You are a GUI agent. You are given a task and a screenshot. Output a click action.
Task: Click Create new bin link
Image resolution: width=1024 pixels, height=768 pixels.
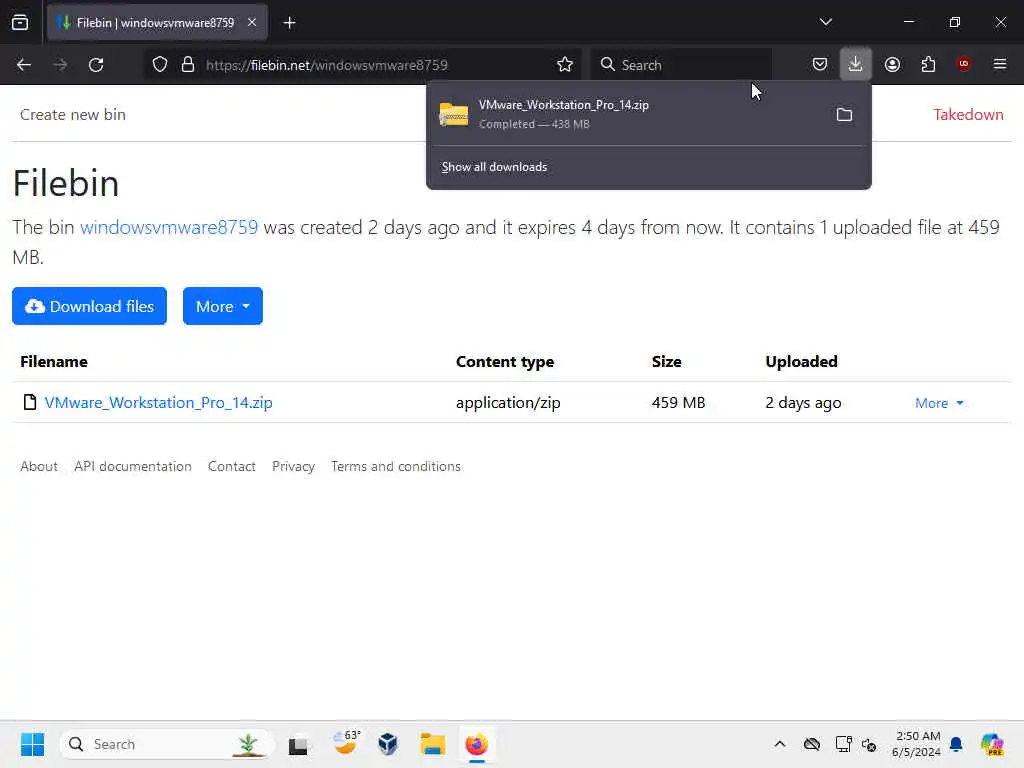pos(72,114)
